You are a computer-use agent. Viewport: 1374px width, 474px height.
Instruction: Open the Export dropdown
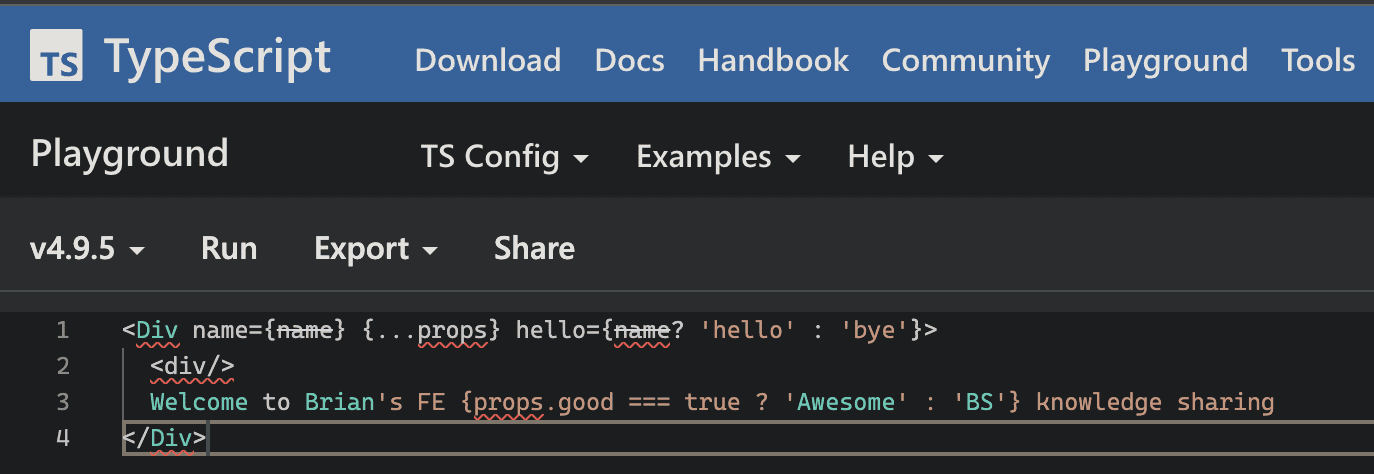point(376,248)
